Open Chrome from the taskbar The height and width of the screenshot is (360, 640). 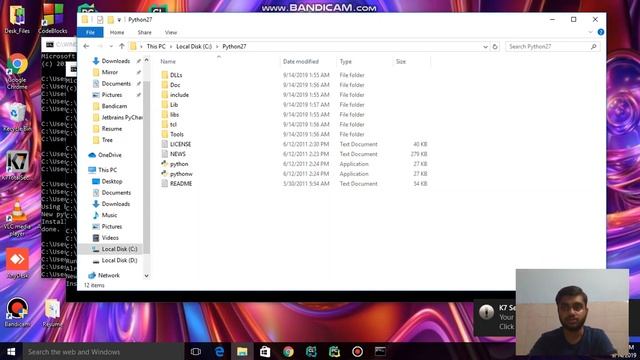coord(288,351)
